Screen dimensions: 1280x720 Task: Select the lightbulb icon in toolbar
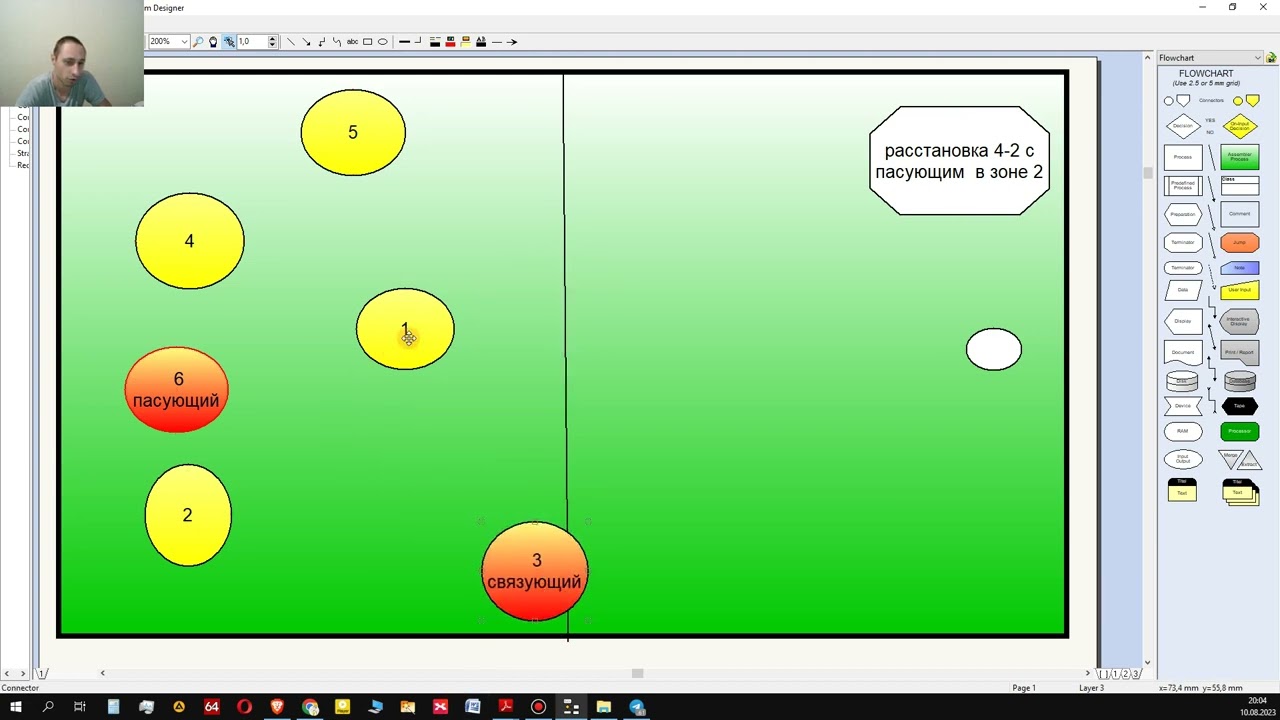[x=213, y=42]
